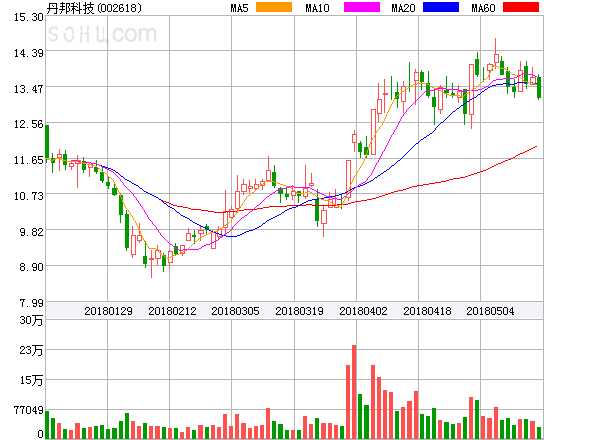Image resolution: width=600 pixels, height=440 pixels.
Task: Click the 10.73 price axis label
Action: (29, 196)
